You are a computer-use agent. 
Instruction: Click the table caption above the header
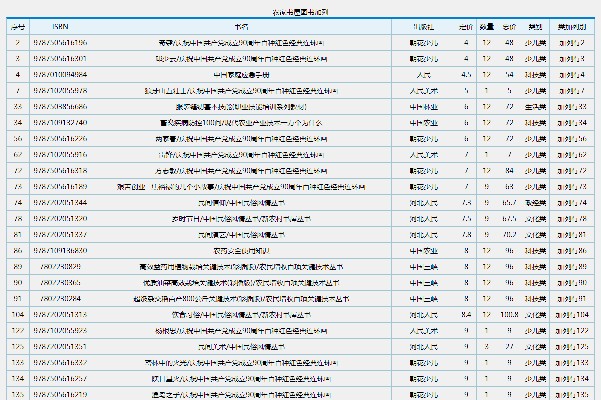click(300, 12)
